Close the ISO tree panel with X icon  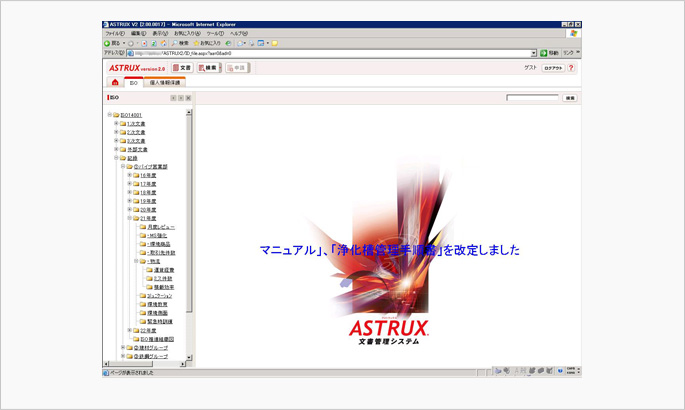[188, 98]
